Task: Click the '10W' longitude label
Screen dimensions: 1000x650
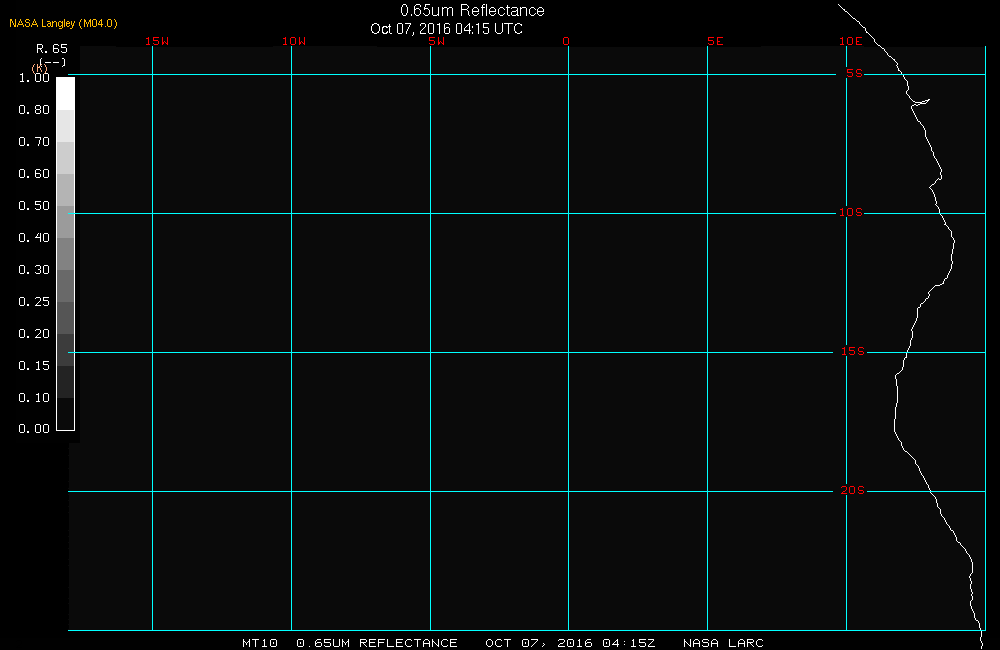Action: (294, 41)
